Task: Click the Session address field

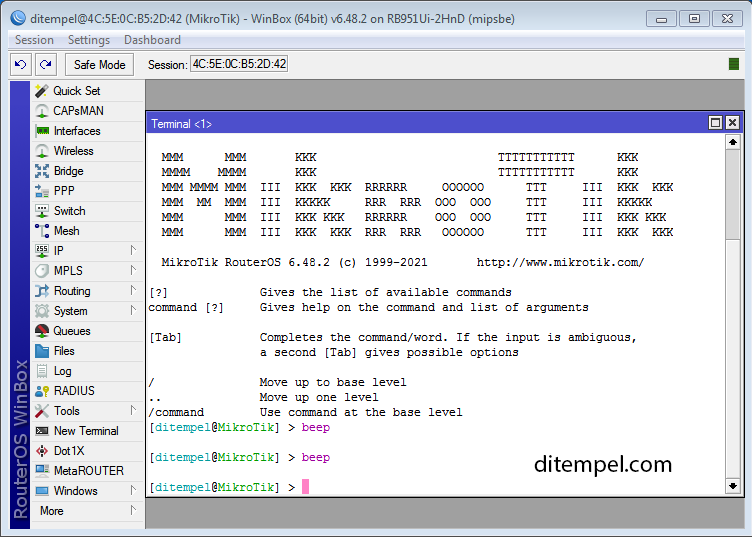Action: click(x=239, y=64)
